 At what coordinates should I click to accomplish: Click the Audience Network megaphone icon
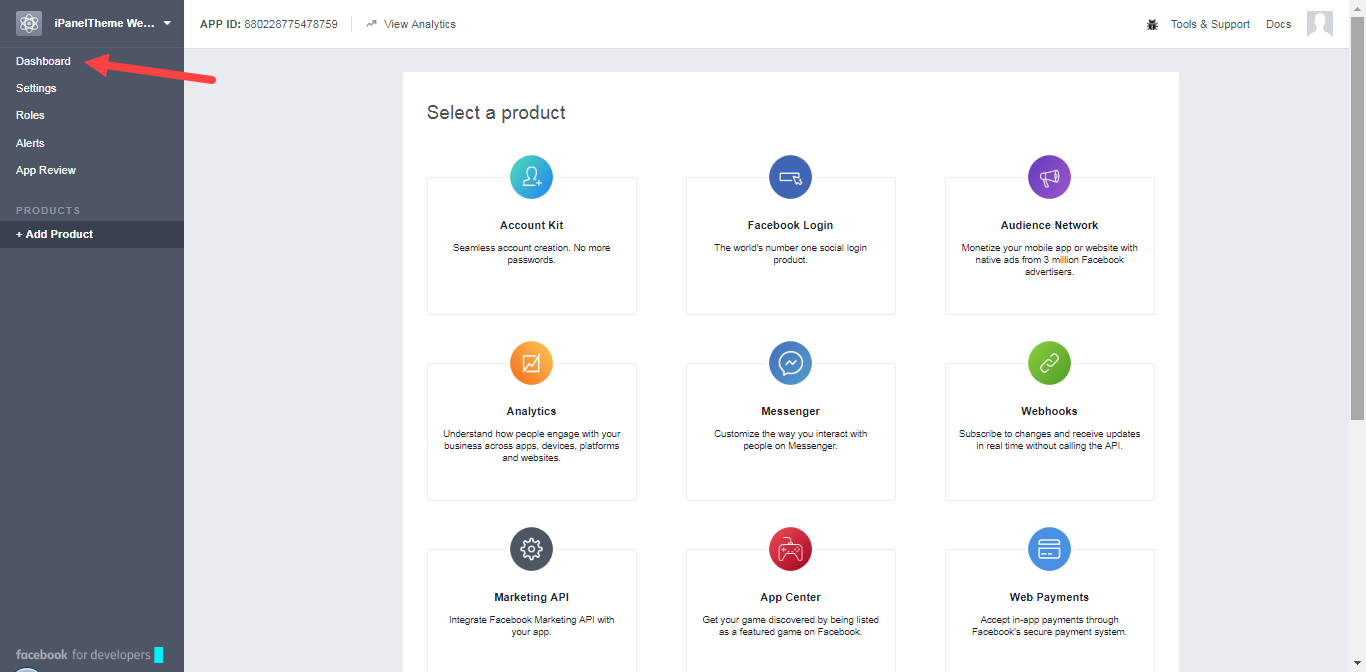click(x=1049, y=178)
